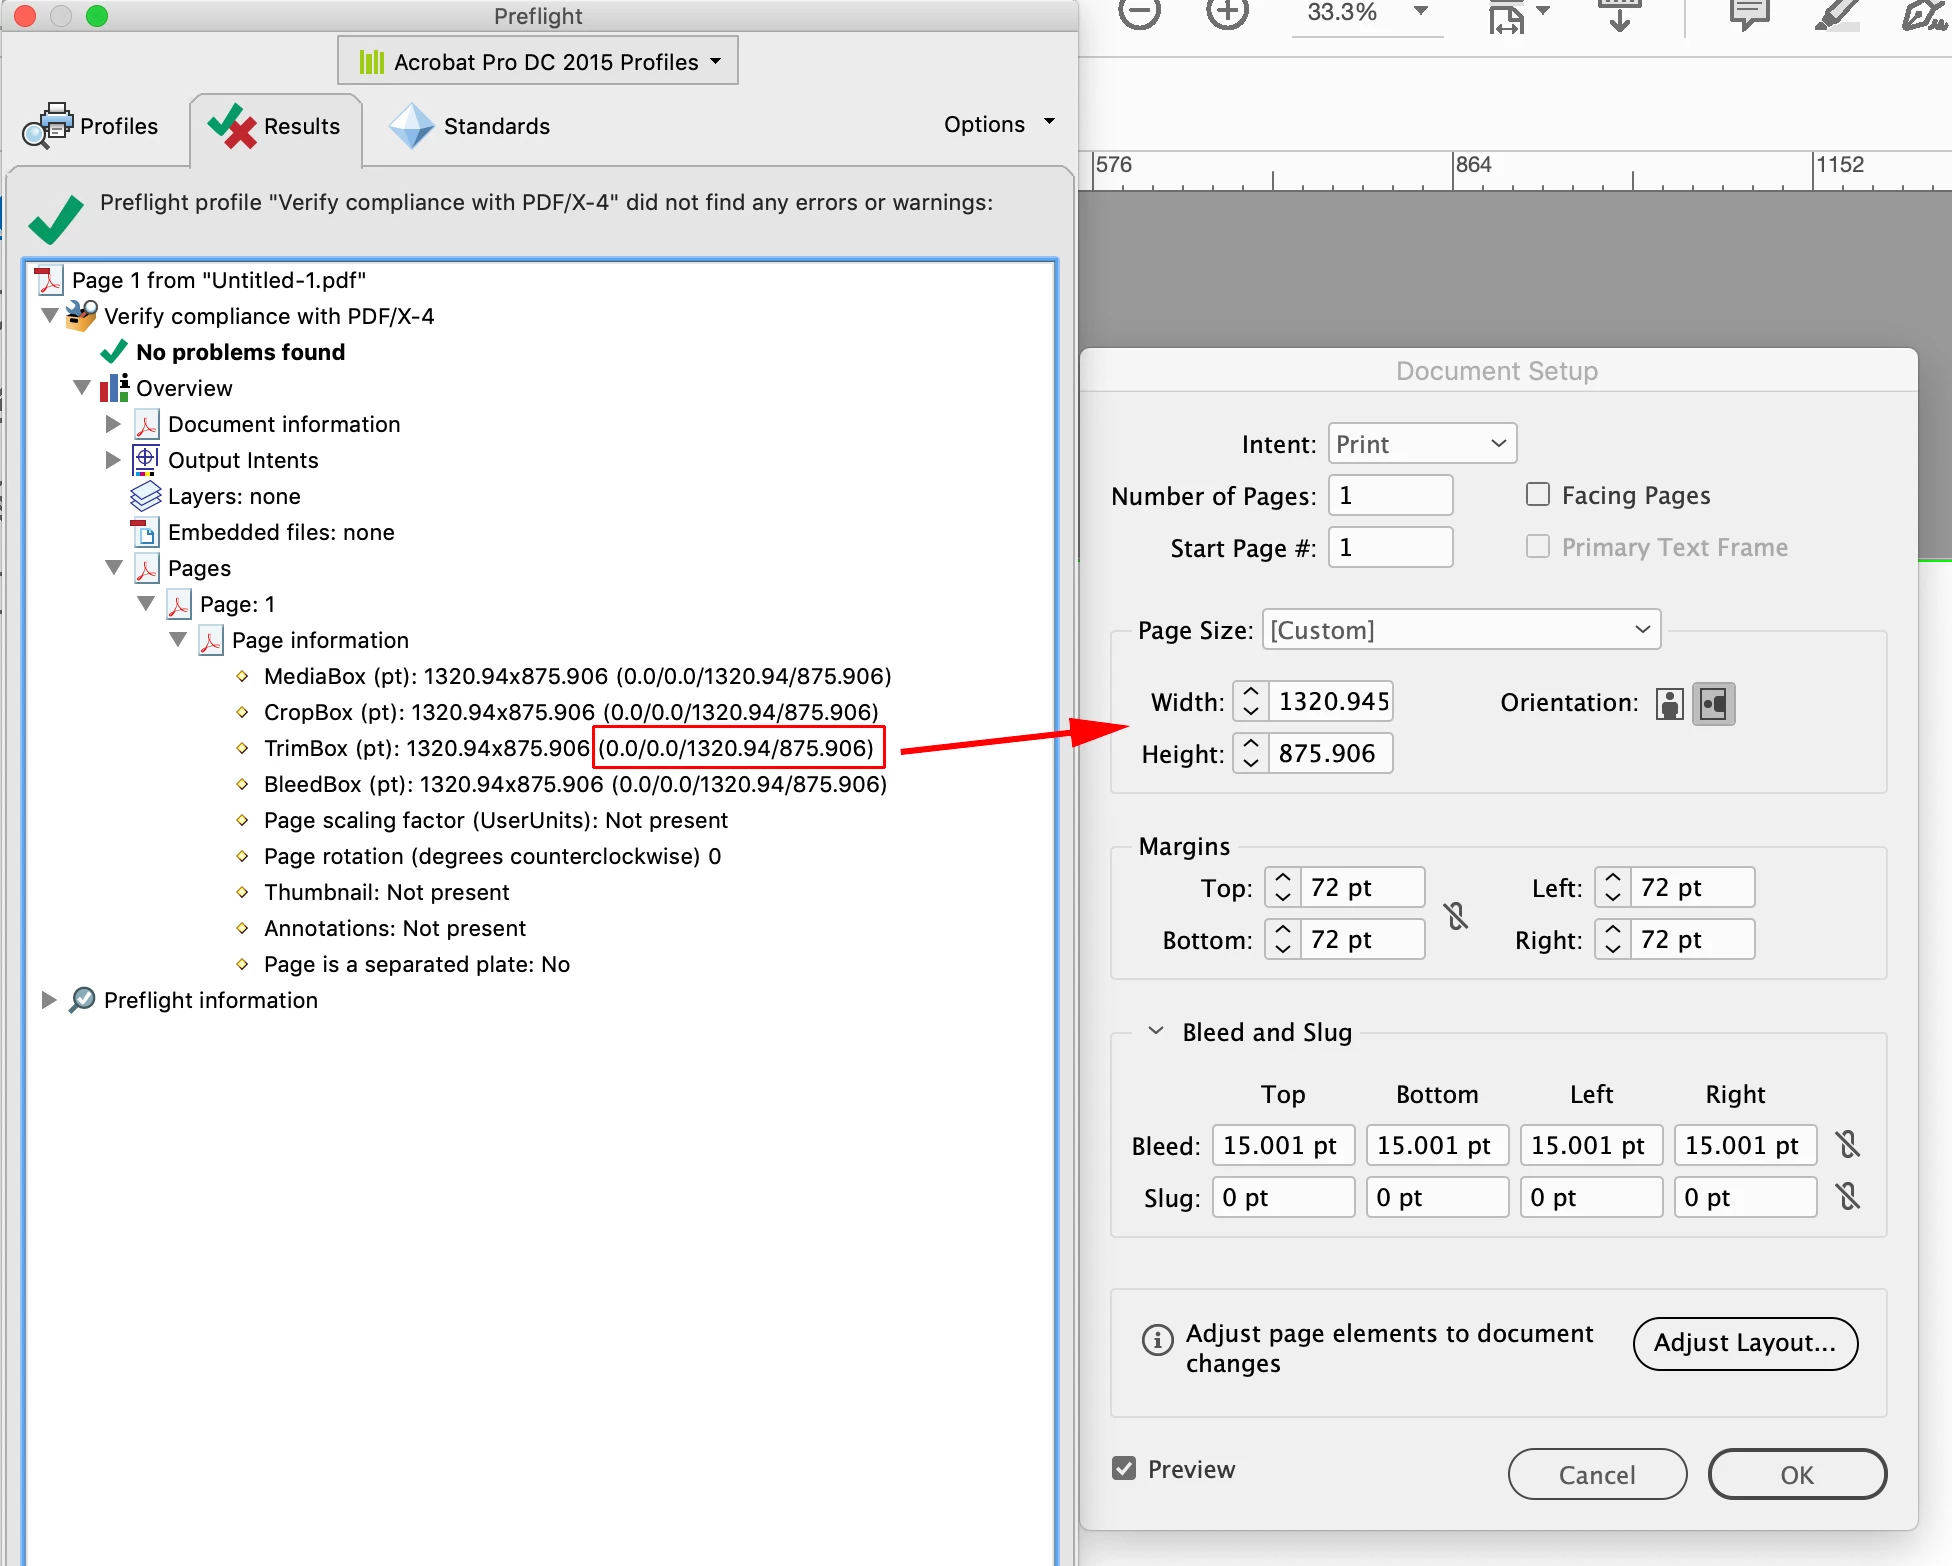This screenshot has width=1952, height=1566.
Task: Click the Adjust Layout button
Action: pyautogui.click(x=1745, y=1343)
